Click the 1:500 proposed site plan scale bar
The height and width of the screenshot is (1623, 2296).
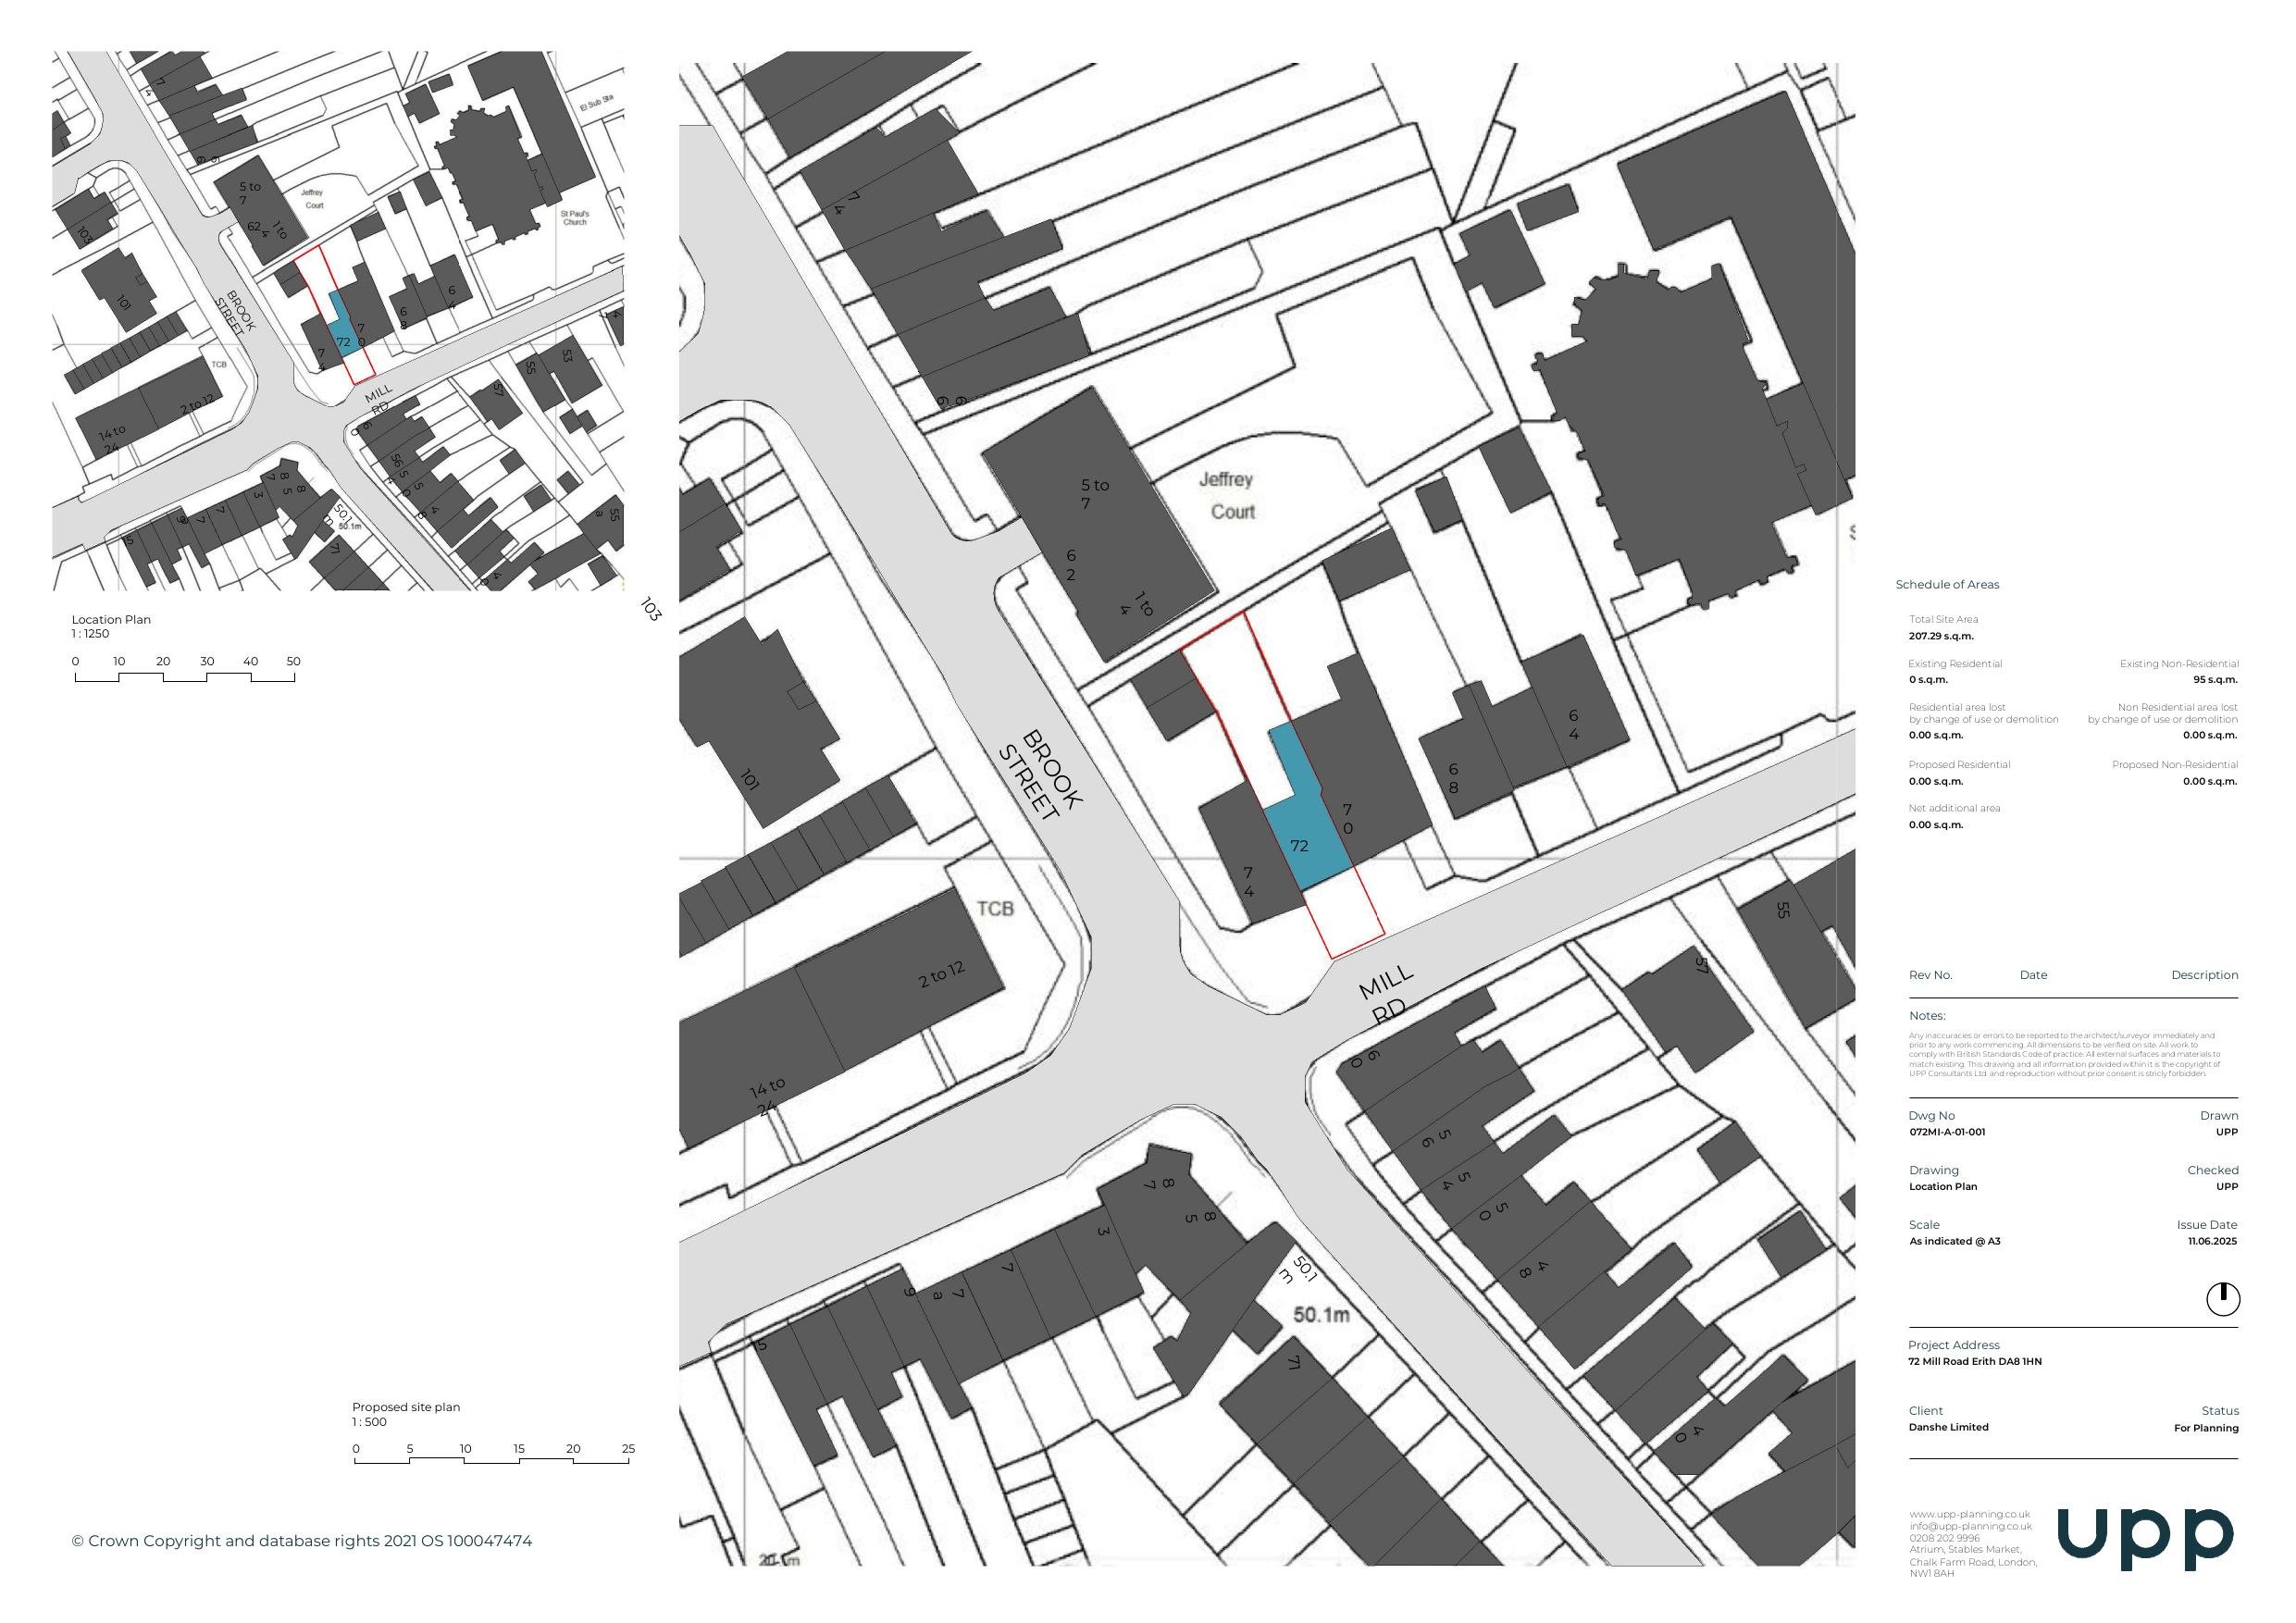pyautogui.click(x=491, y=1460)
